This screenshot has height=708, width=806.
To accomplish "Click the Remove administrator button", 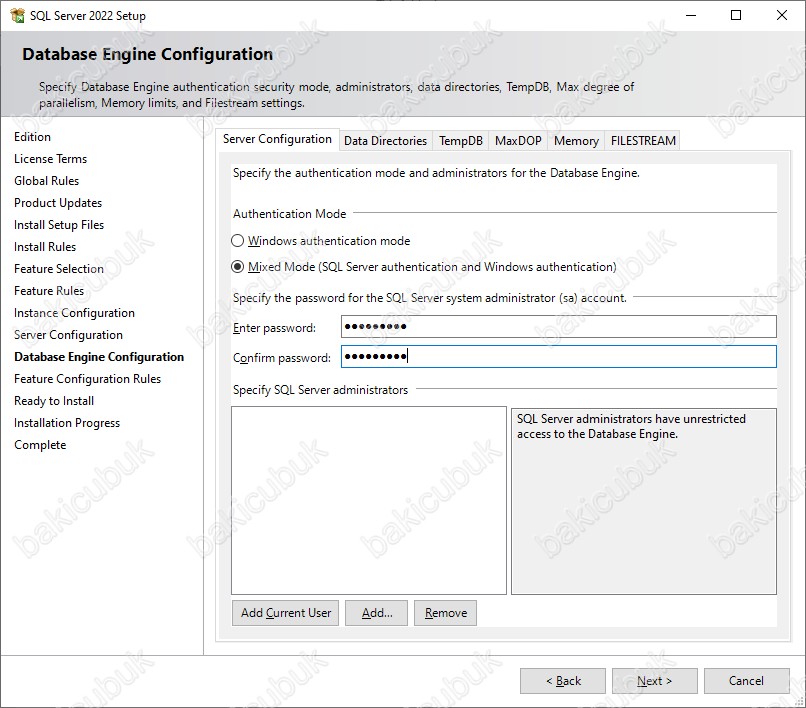I will pyautogui.click(x=446, y=613).
